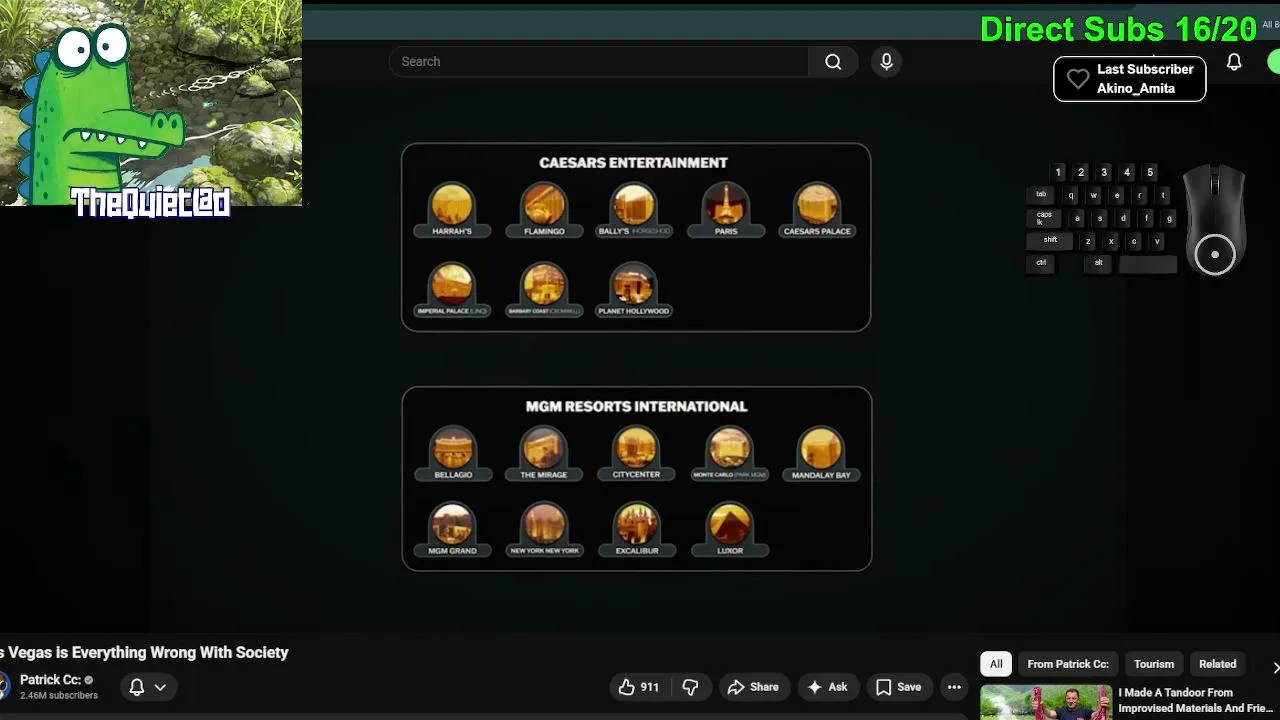
Task: Click the CityCenter icon
Action: pos(636,454)
